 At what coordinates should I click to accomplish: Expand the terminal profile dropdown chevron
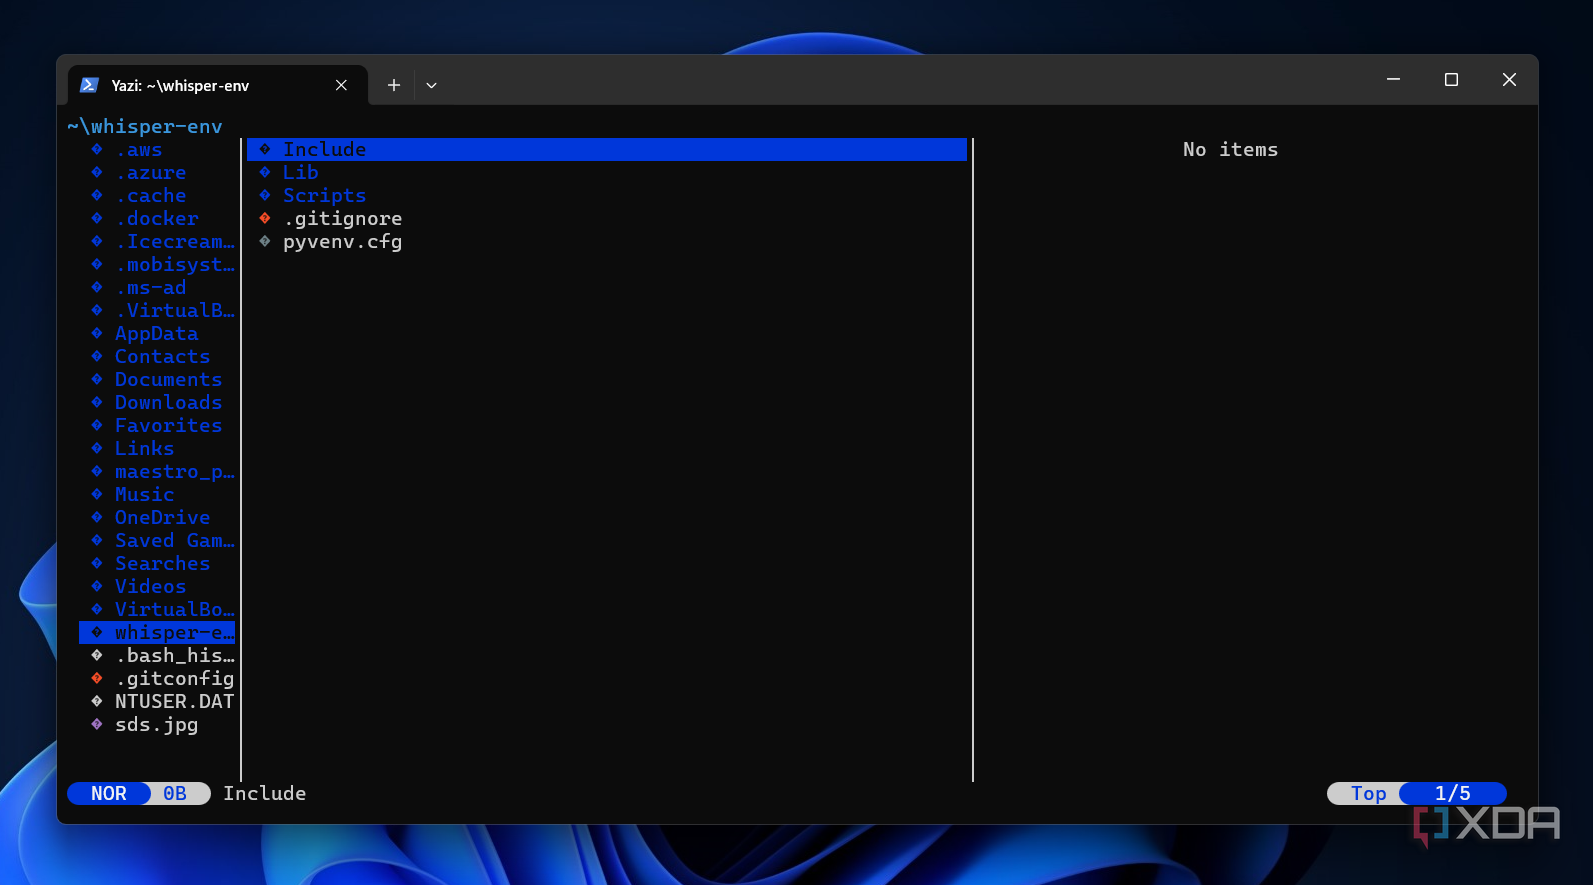(431, 85)
